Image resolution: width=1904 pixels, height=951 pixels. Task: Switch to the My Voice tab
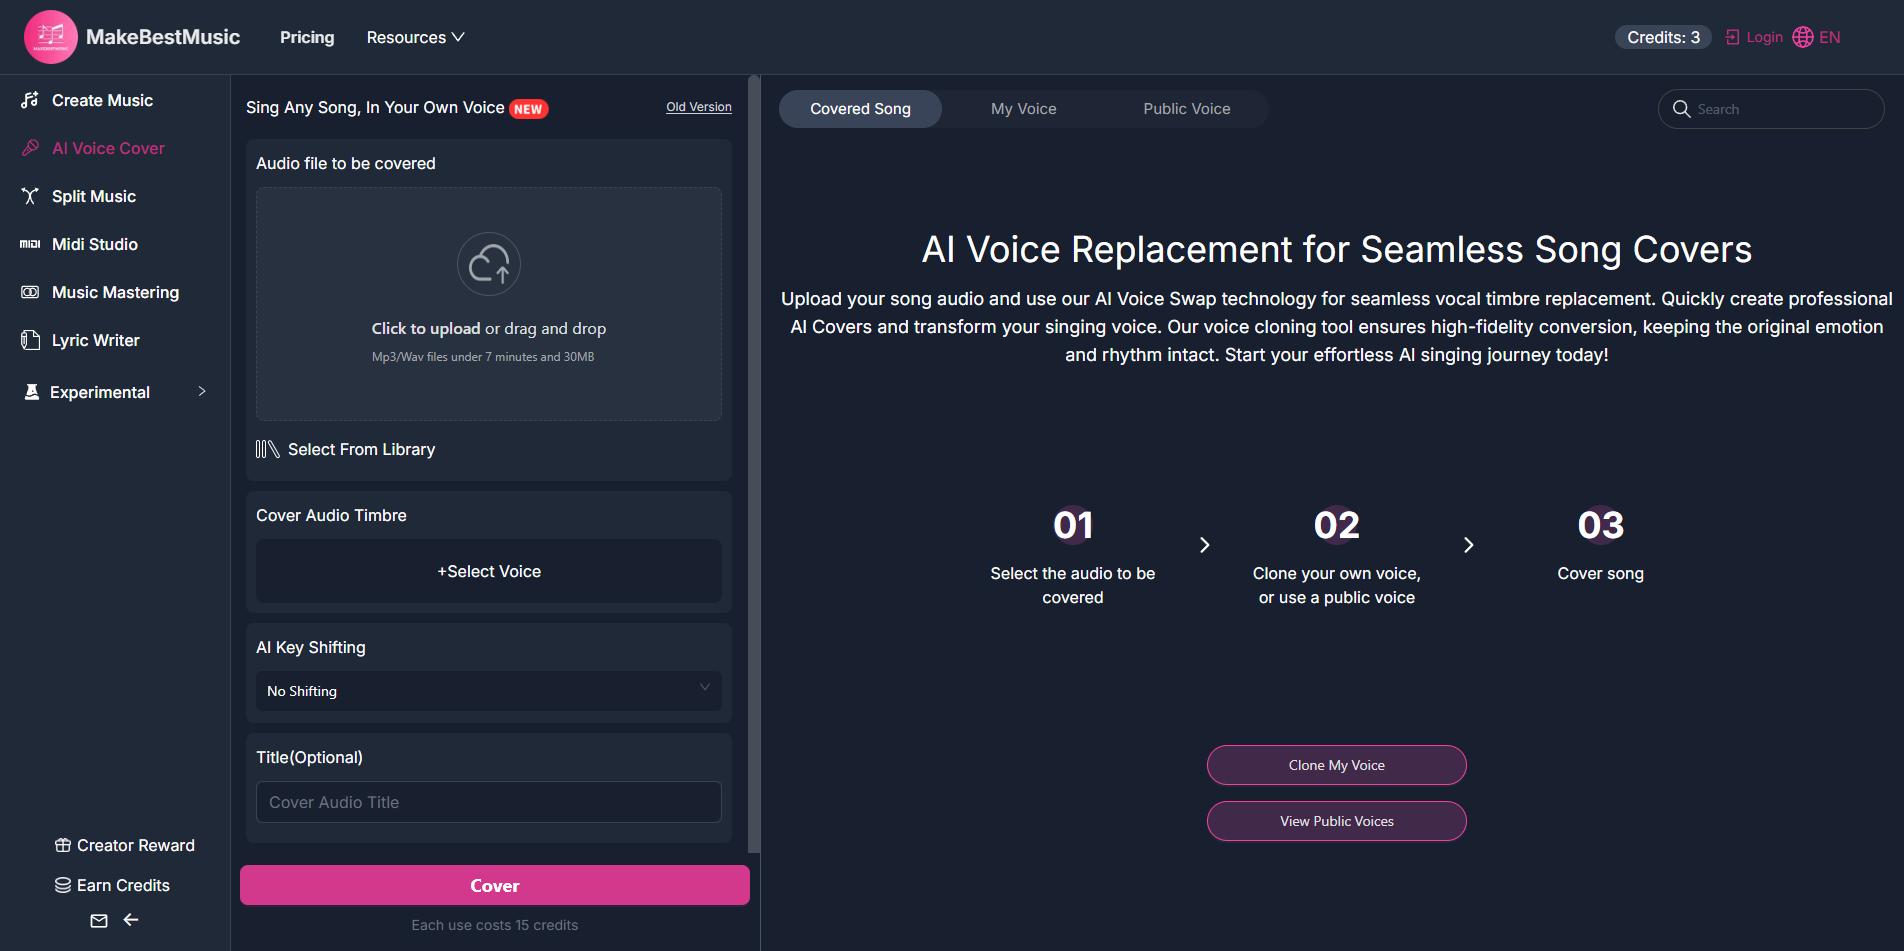[x=1023, y=109]
